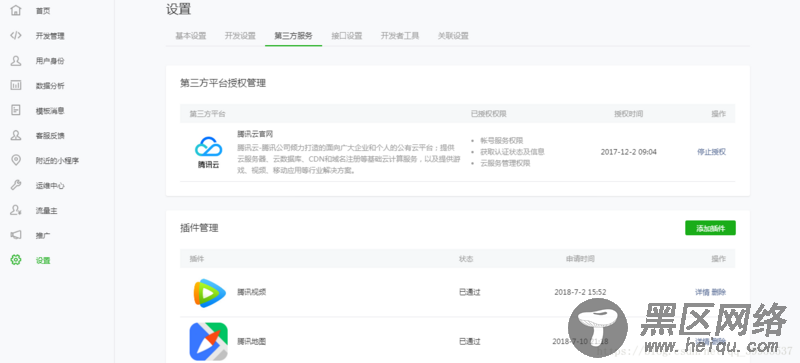The height and width of the screenshot is (363, 800).
Task: Click the 推广 megaphone icon
Action: [x=16, y=235]
